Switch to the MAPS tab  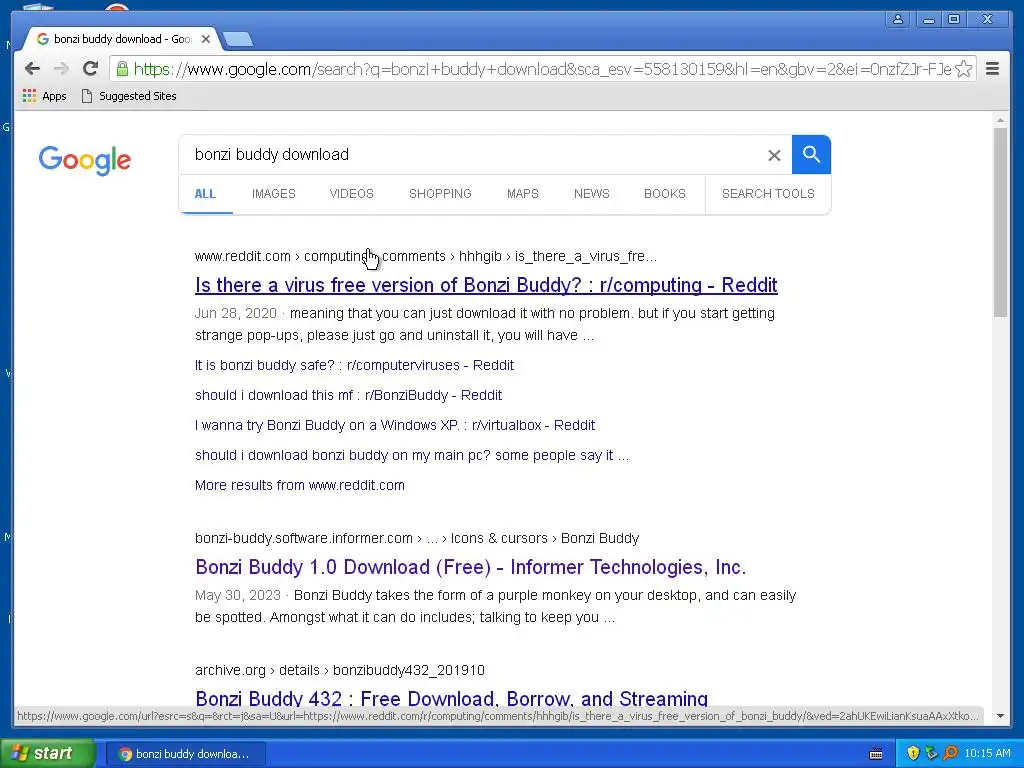tap(522, 194)
